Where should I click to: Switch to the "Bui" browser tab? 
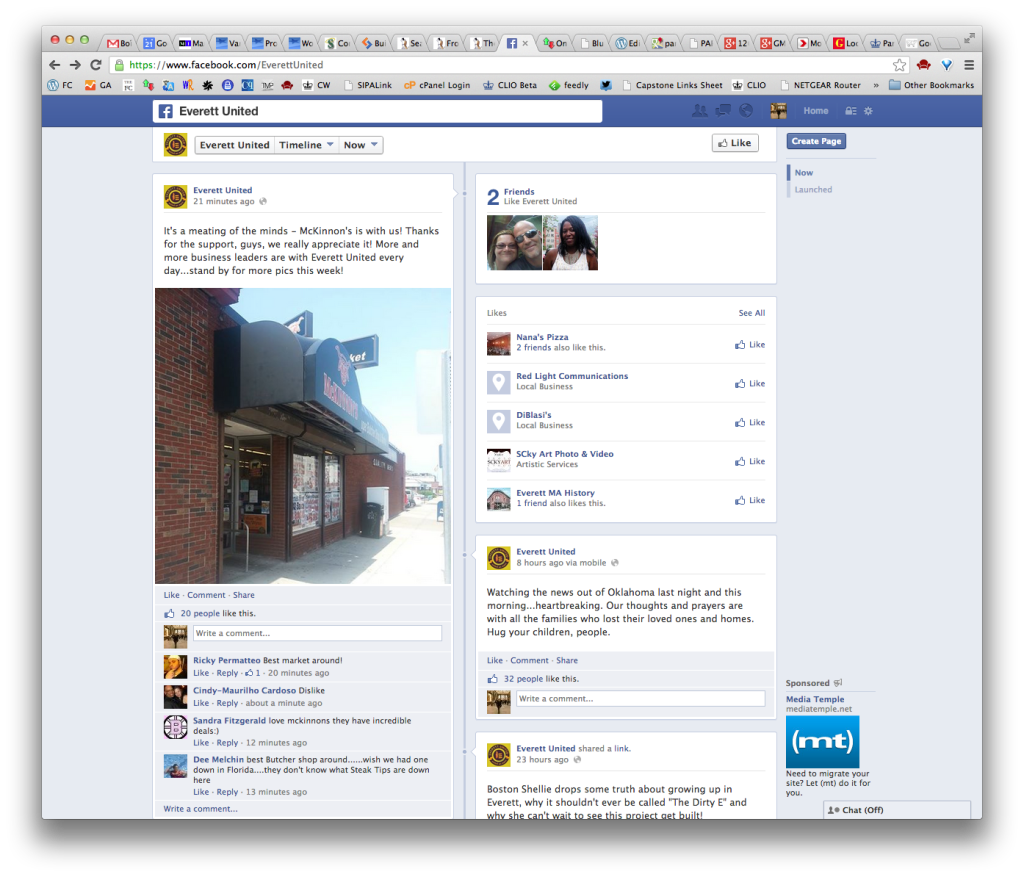[x=374, y=43]
